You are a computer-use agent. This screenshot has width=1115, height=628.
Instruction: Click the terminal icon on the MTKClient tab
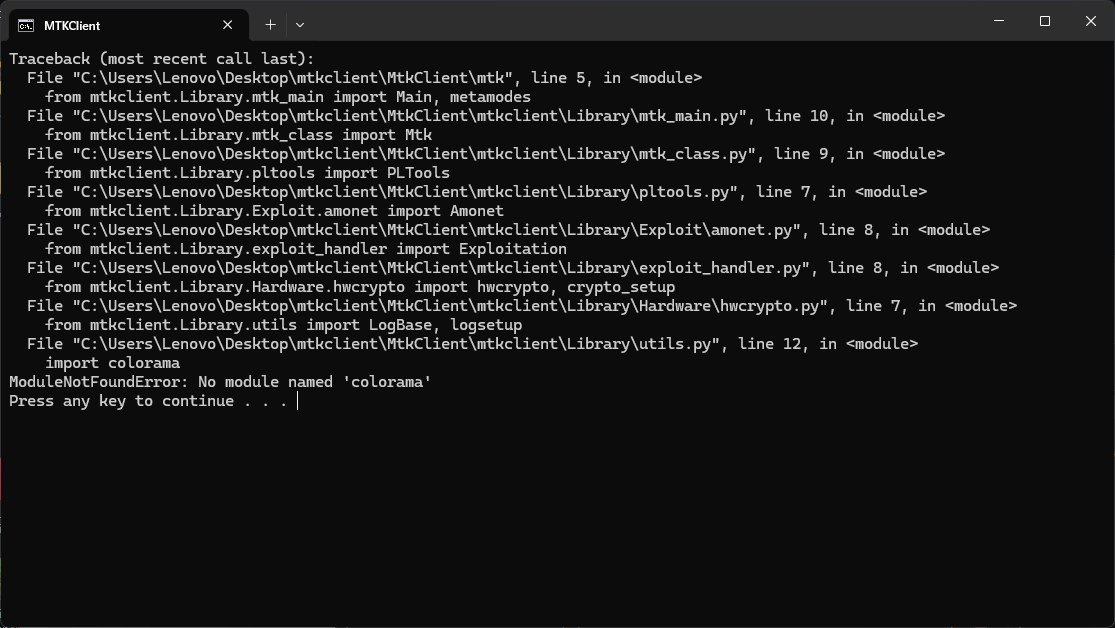(x=26, y=25)
